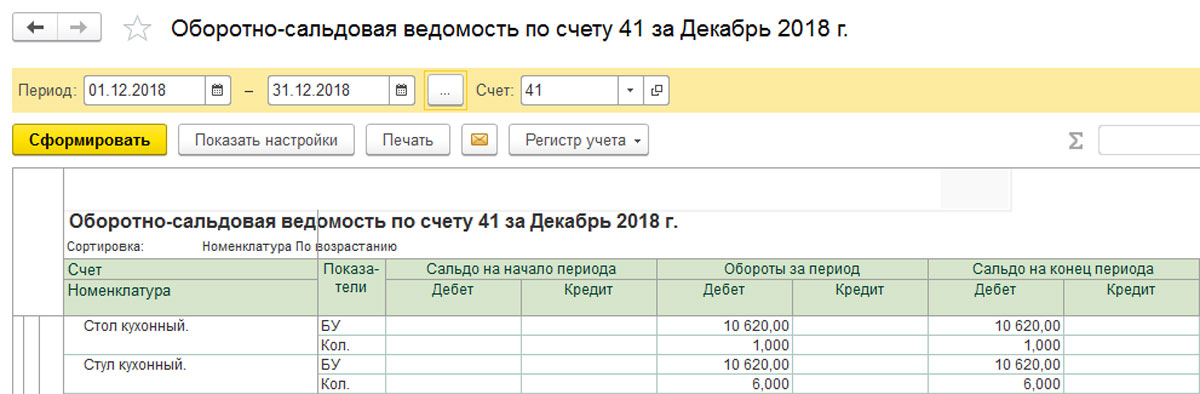Open period selection ellipsis button
The width and height of the screenshot is (1200, 394).
[x=445, y=90]
